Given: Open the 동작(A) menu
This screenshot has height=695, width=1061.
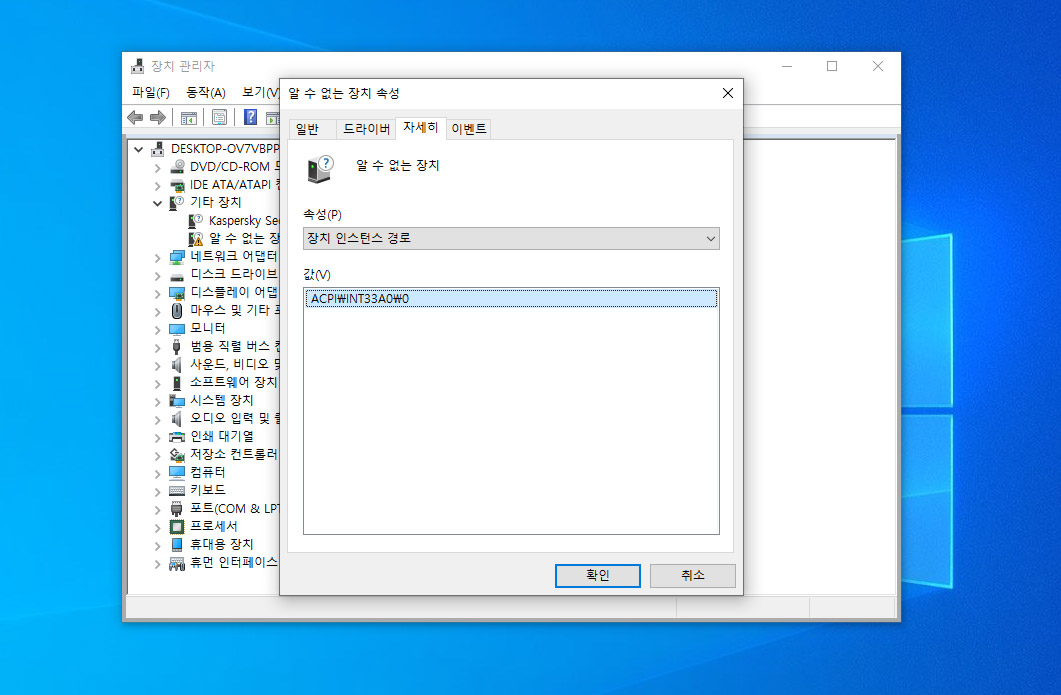Looking at the screenshot, I should (x=206, y=92).
